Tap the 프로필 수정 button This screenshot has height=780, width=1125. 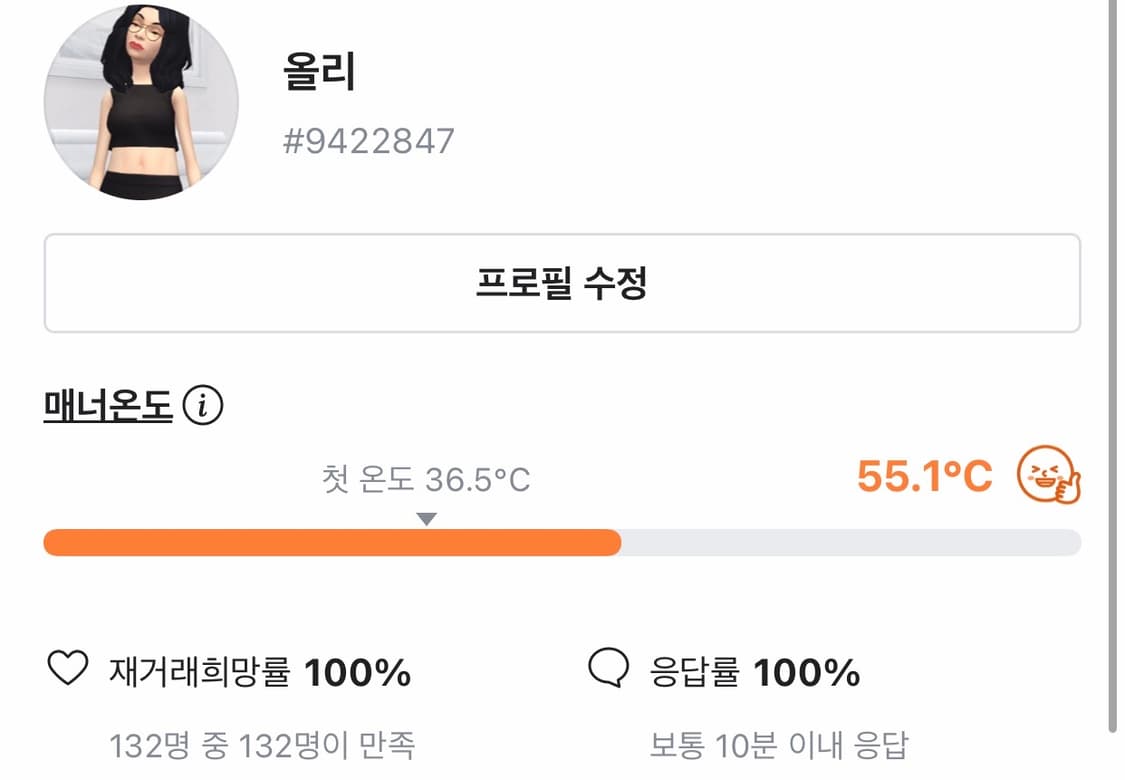pos(562,284)
